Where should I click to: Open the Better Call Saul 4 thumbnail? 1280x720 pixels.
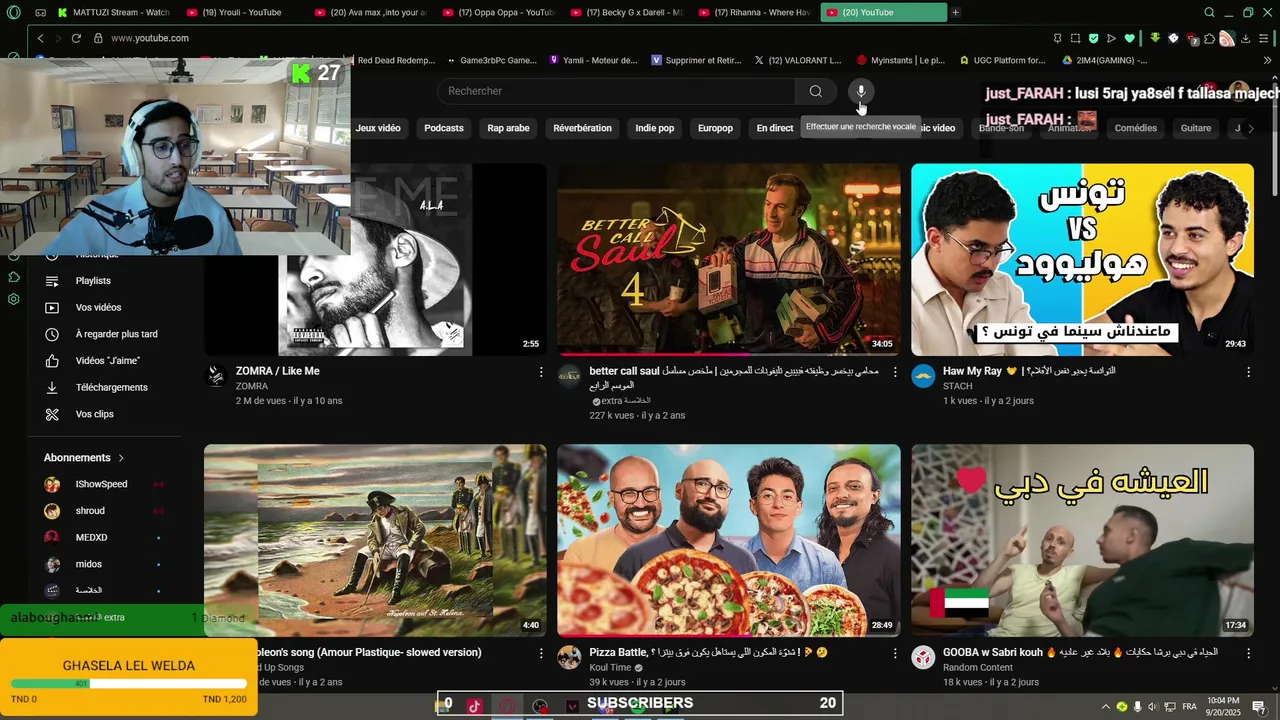tap(728, 259)
